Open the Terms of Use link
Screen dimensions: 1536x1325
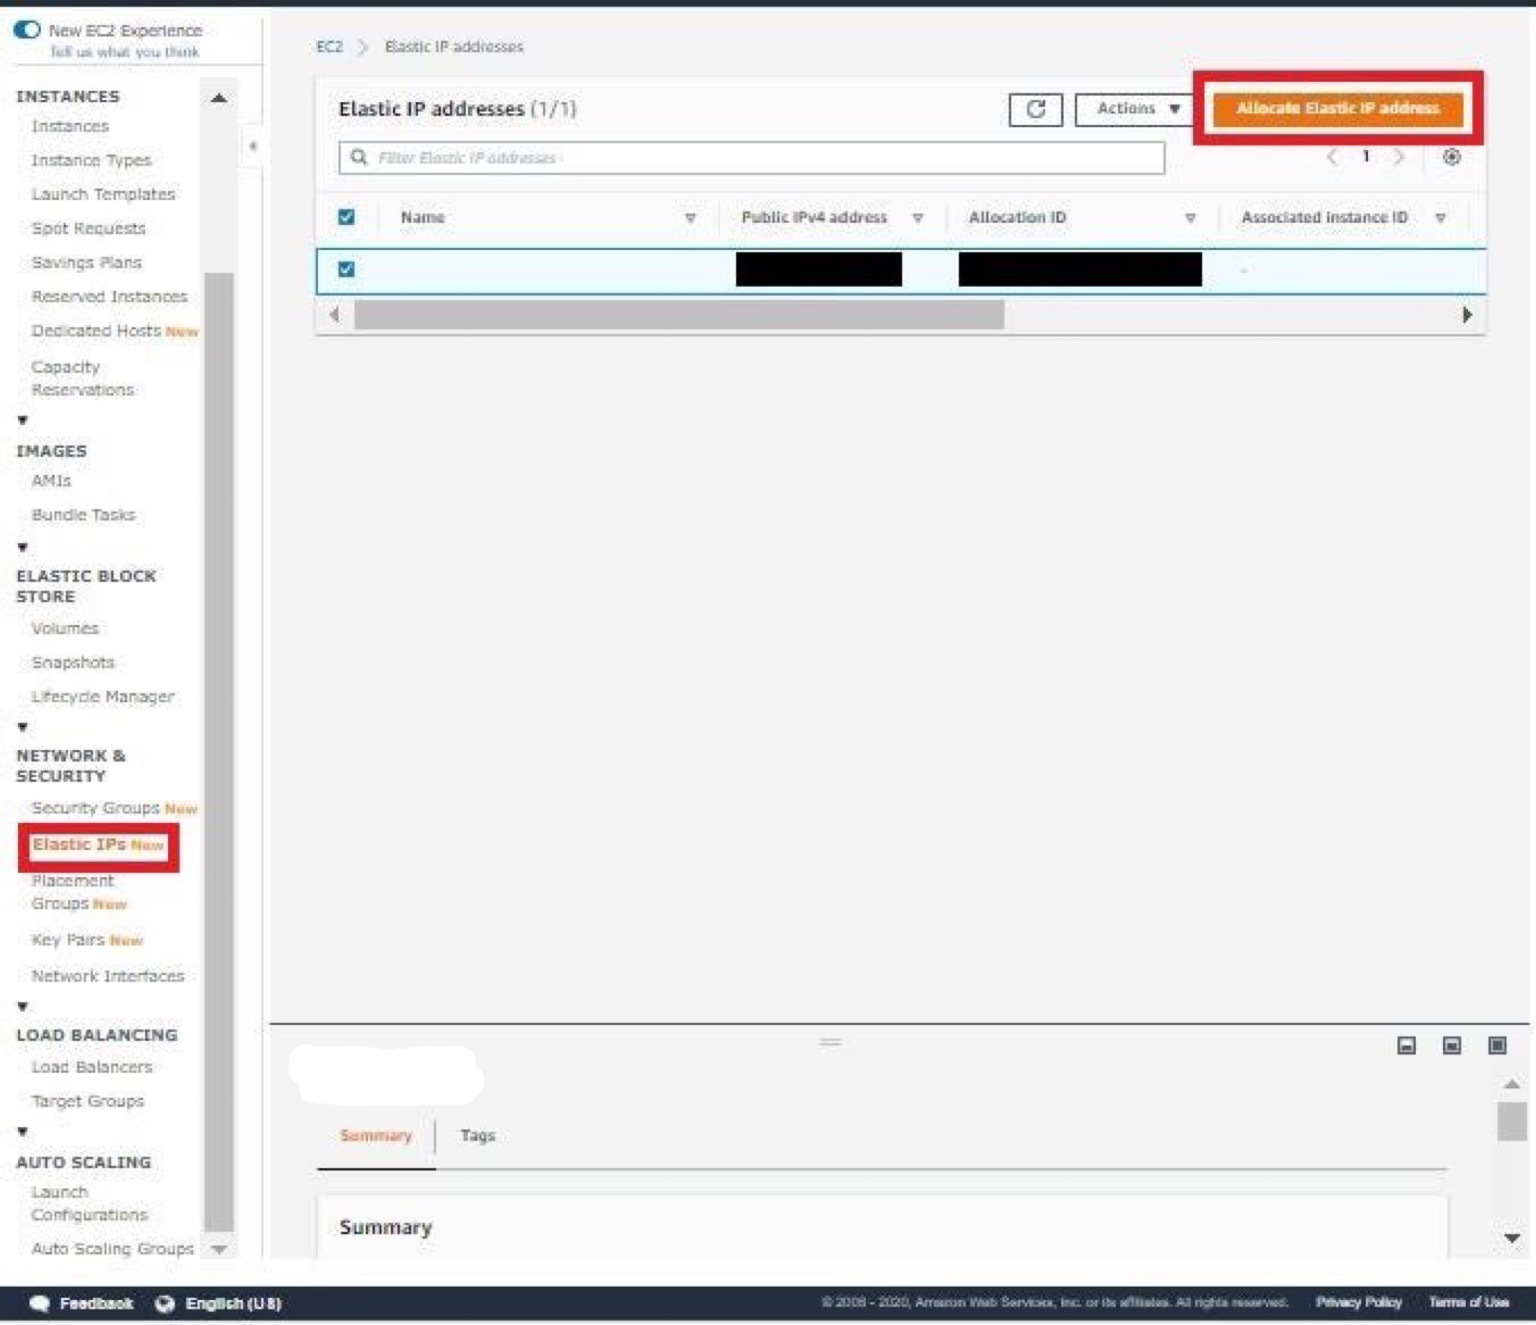[x=1468, y=1302]
